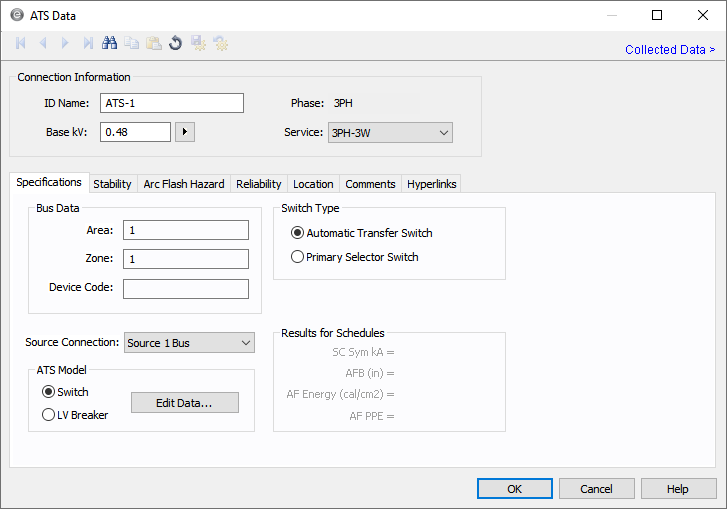Open the Collected Data link
This screenshot has height=509, width=727.
pyautogui.click(x=669, y=50)
